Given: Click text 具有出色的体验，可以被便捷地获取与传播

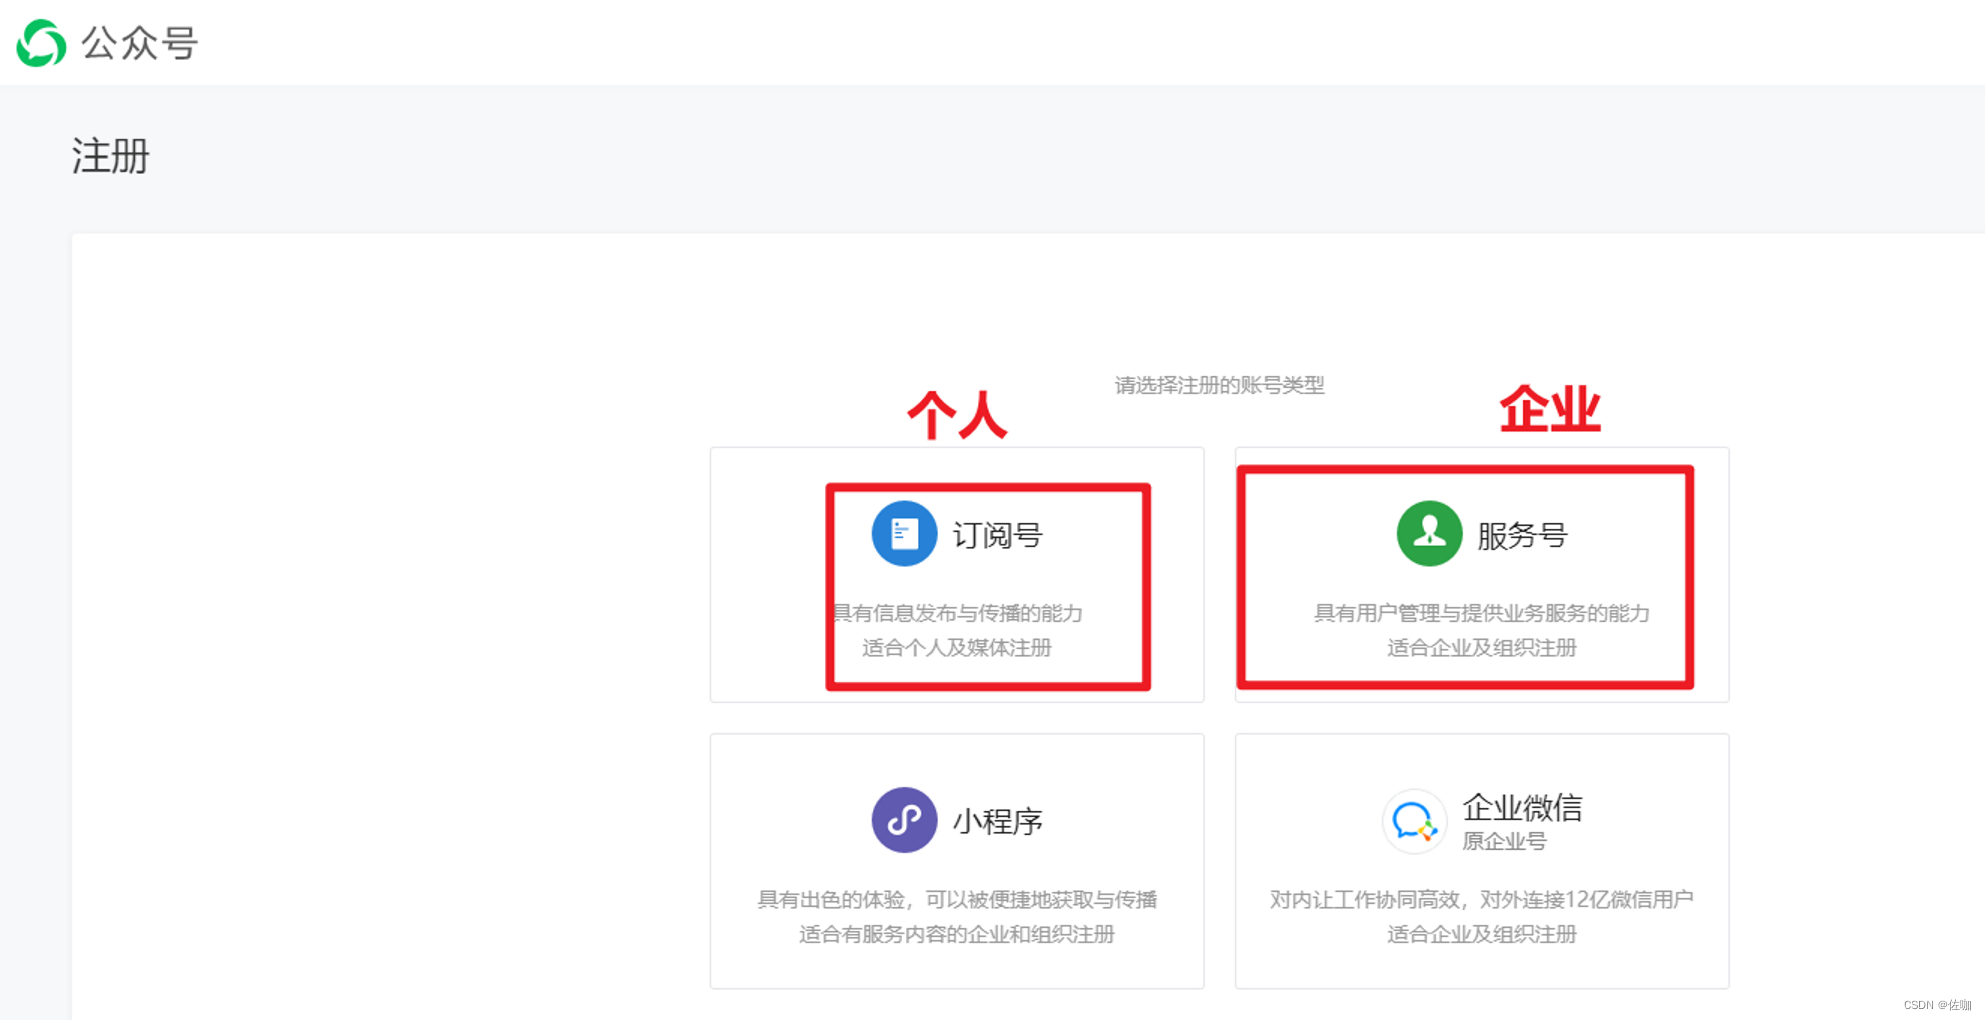Looking at the screenshot, I should pyautogui.click(x=957, y=900).
